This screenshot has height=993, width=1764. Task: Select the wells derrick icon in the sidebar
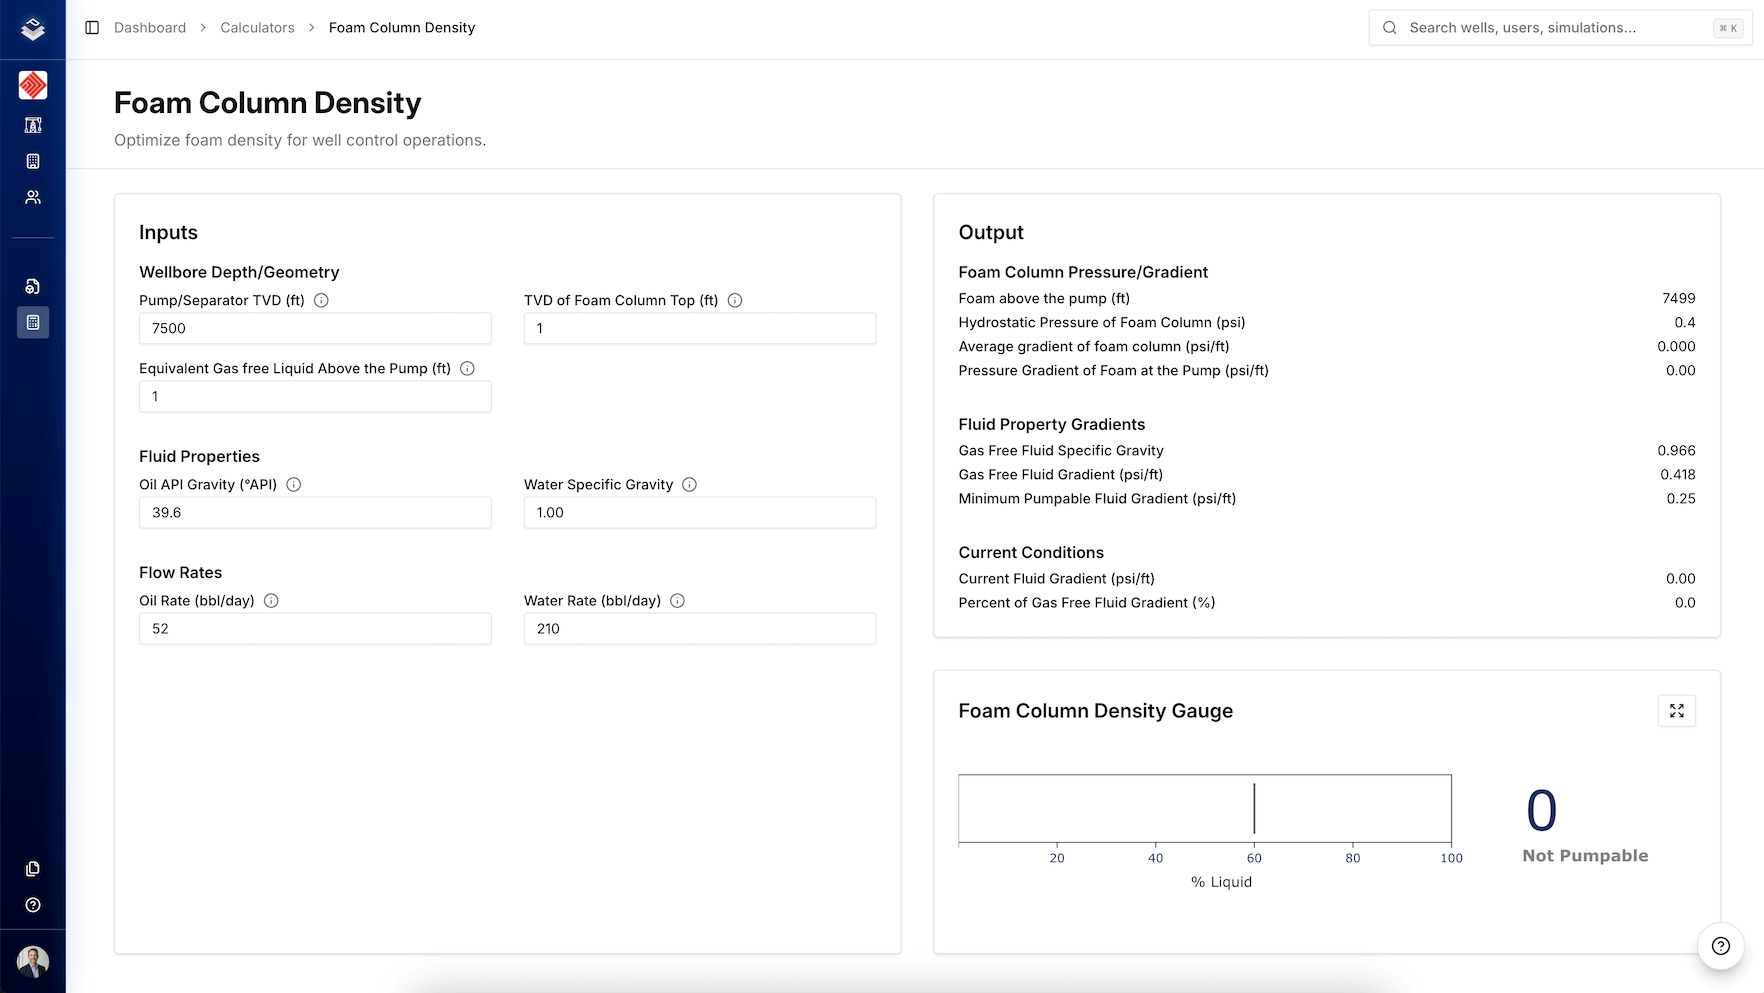[33, 125]
